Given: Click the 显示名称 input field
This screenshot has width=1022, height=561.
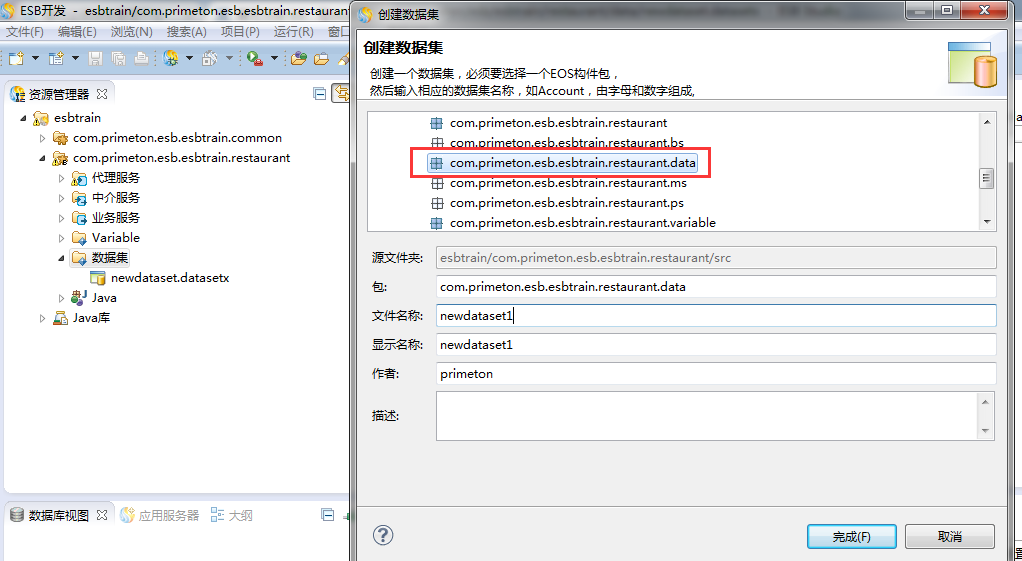Looking at the screenshot, I should [x=716, y=345].
